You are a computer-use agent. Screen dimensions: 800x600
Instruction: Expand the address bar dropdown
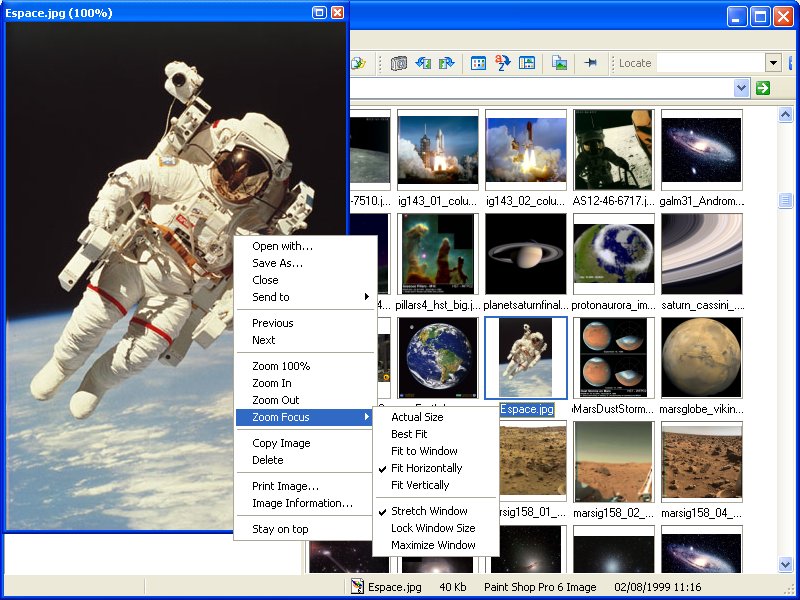click(x=741, y=88)
